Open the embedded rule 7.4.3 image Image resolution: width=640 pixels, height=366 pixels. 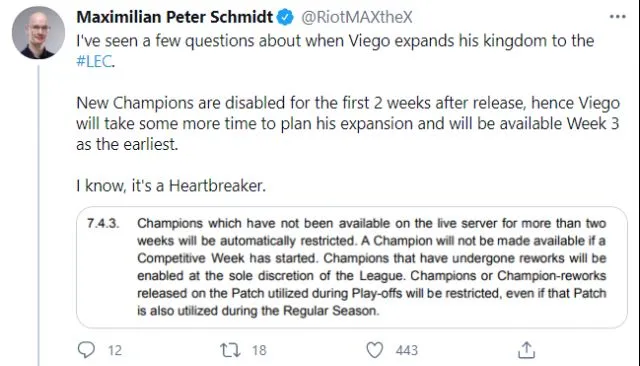point(351,267)
